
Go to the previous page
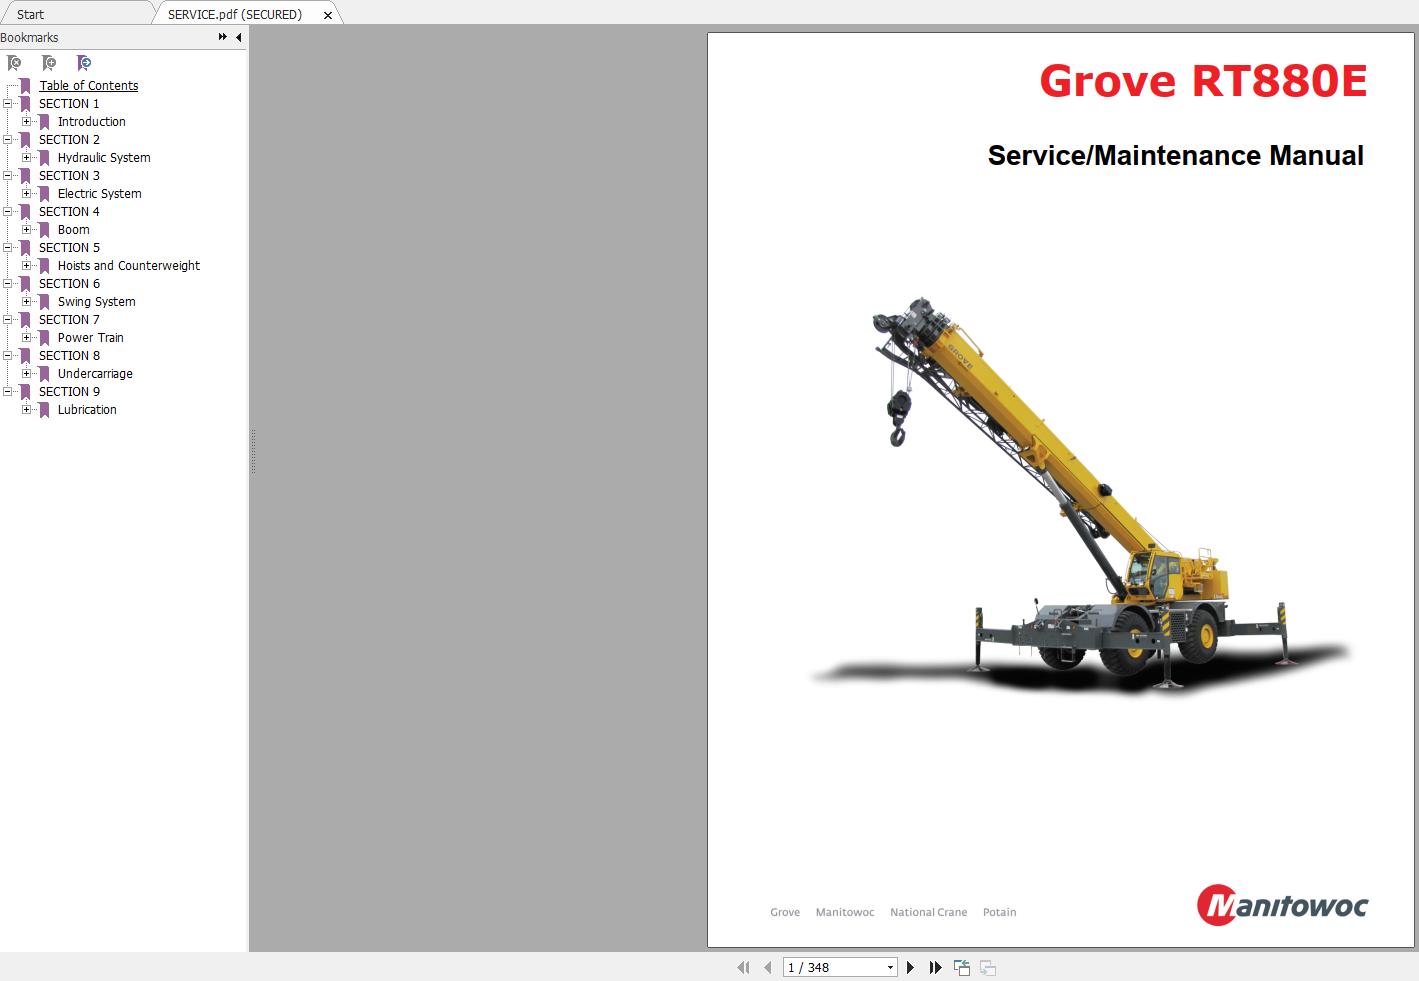pos(767,967)
